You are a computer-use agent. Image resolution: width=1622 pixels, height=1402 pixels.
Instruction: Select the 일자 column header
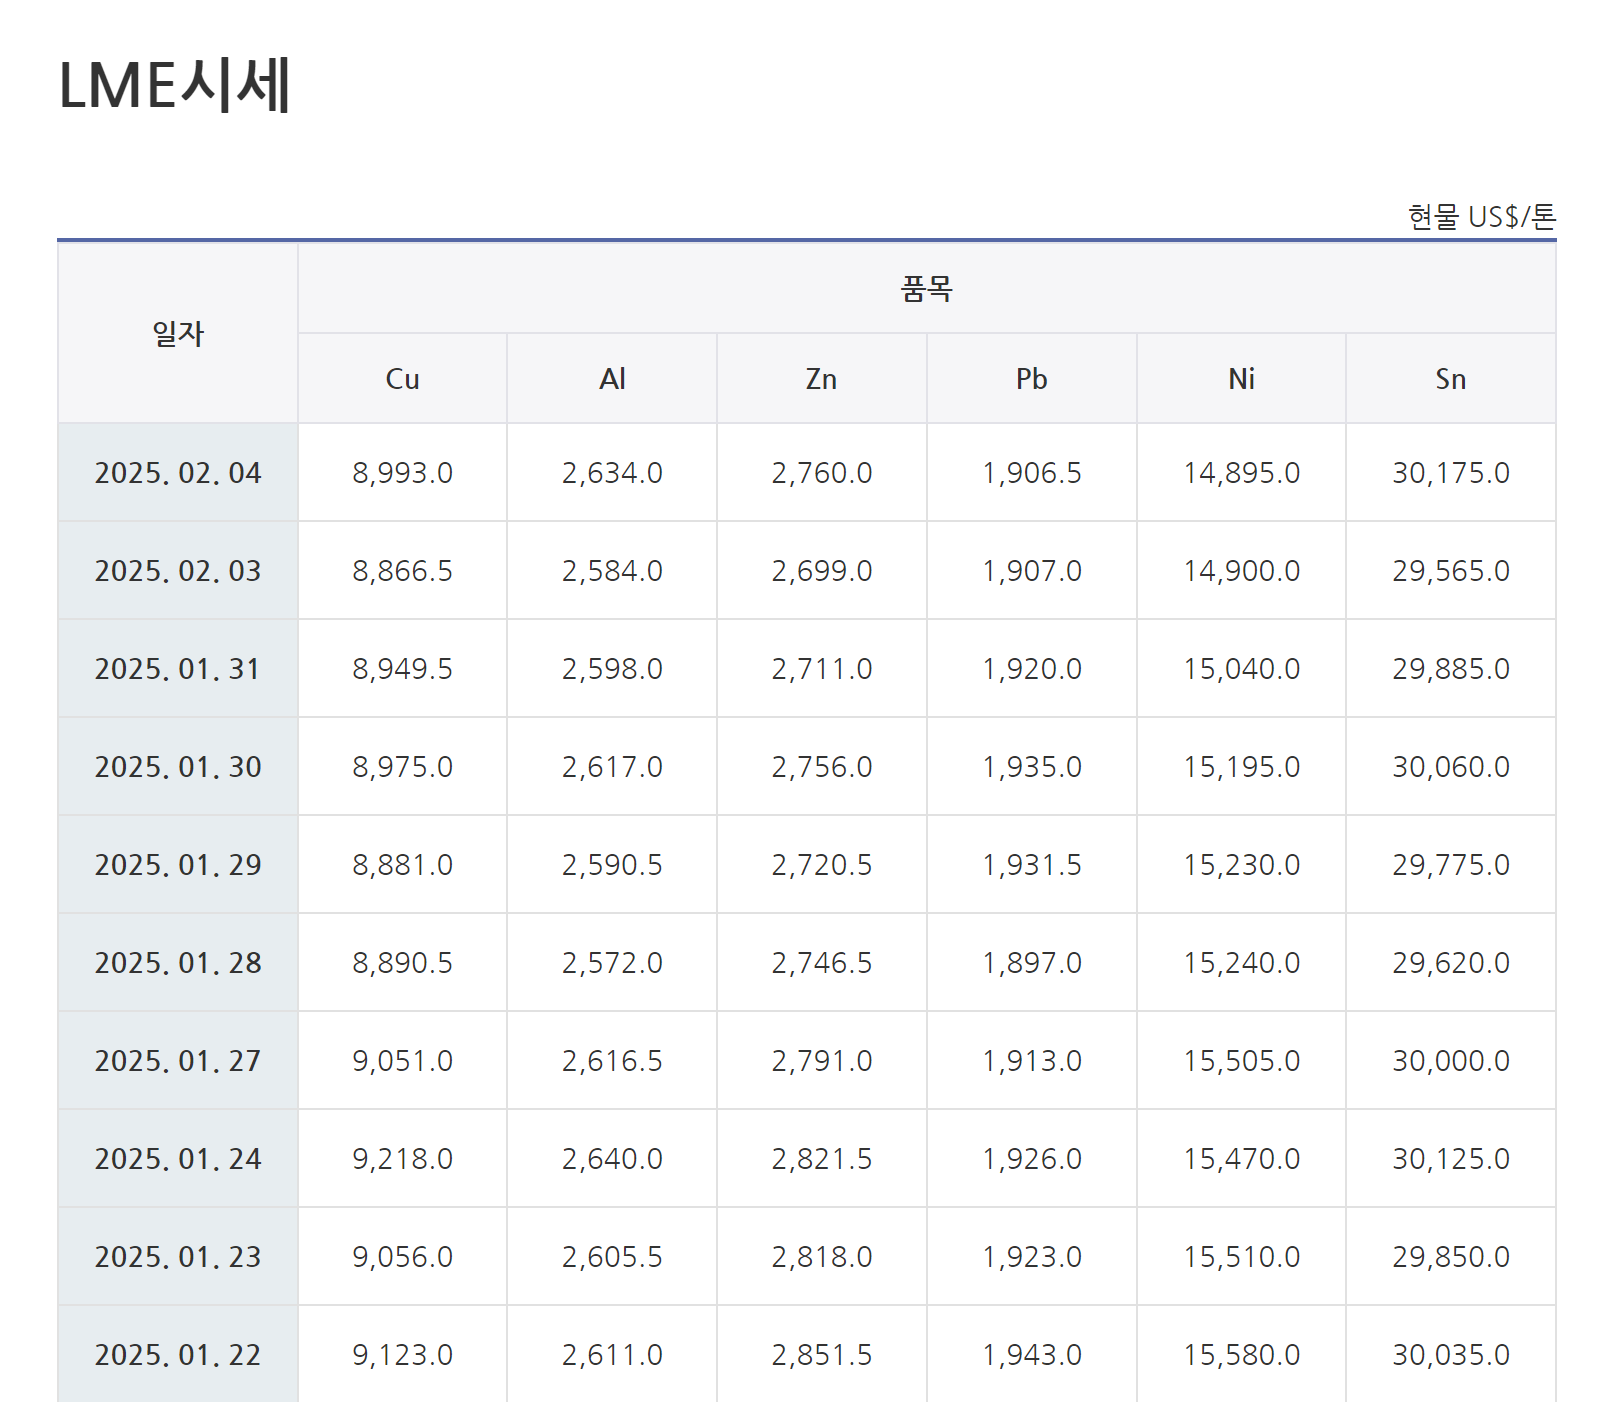coord(178,333)
